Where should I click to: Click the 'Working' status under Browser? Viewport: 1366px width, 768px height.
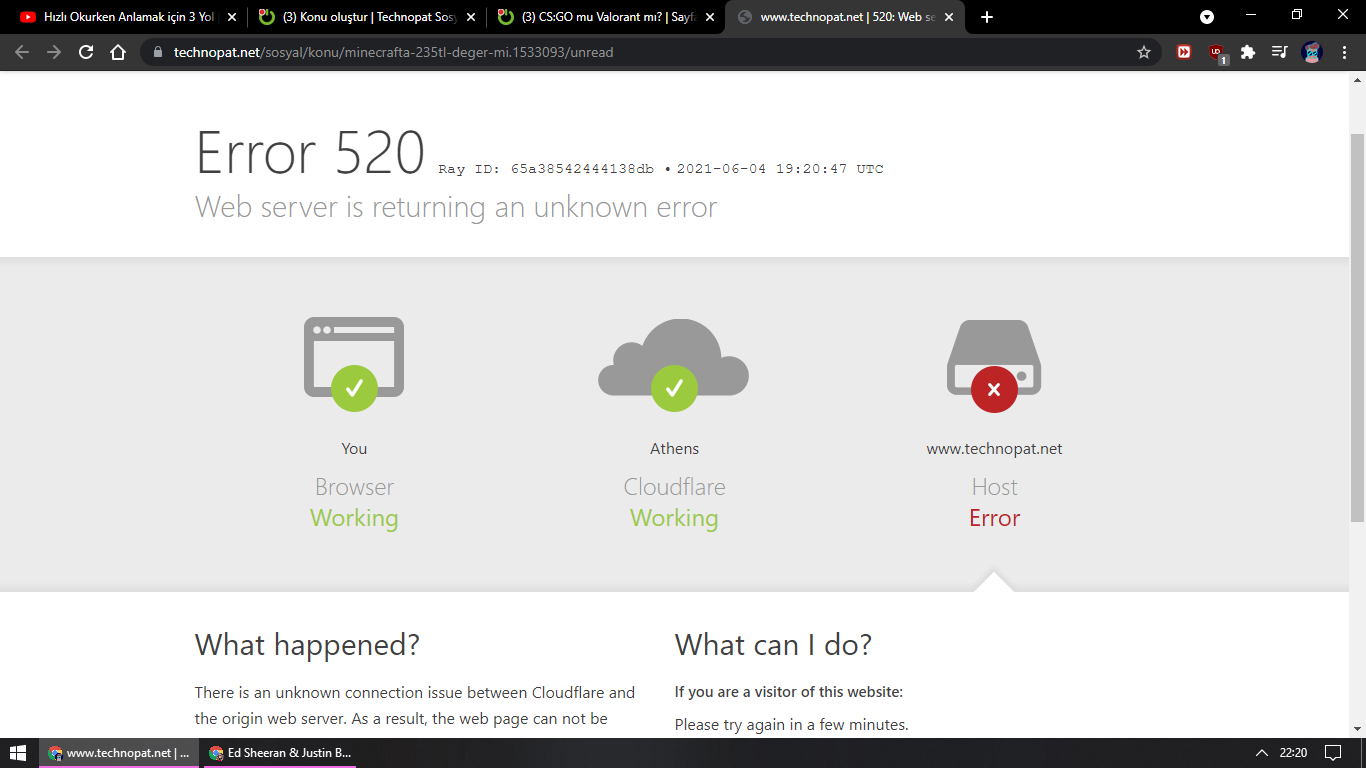pyautogui.click(x=354, y=518)
